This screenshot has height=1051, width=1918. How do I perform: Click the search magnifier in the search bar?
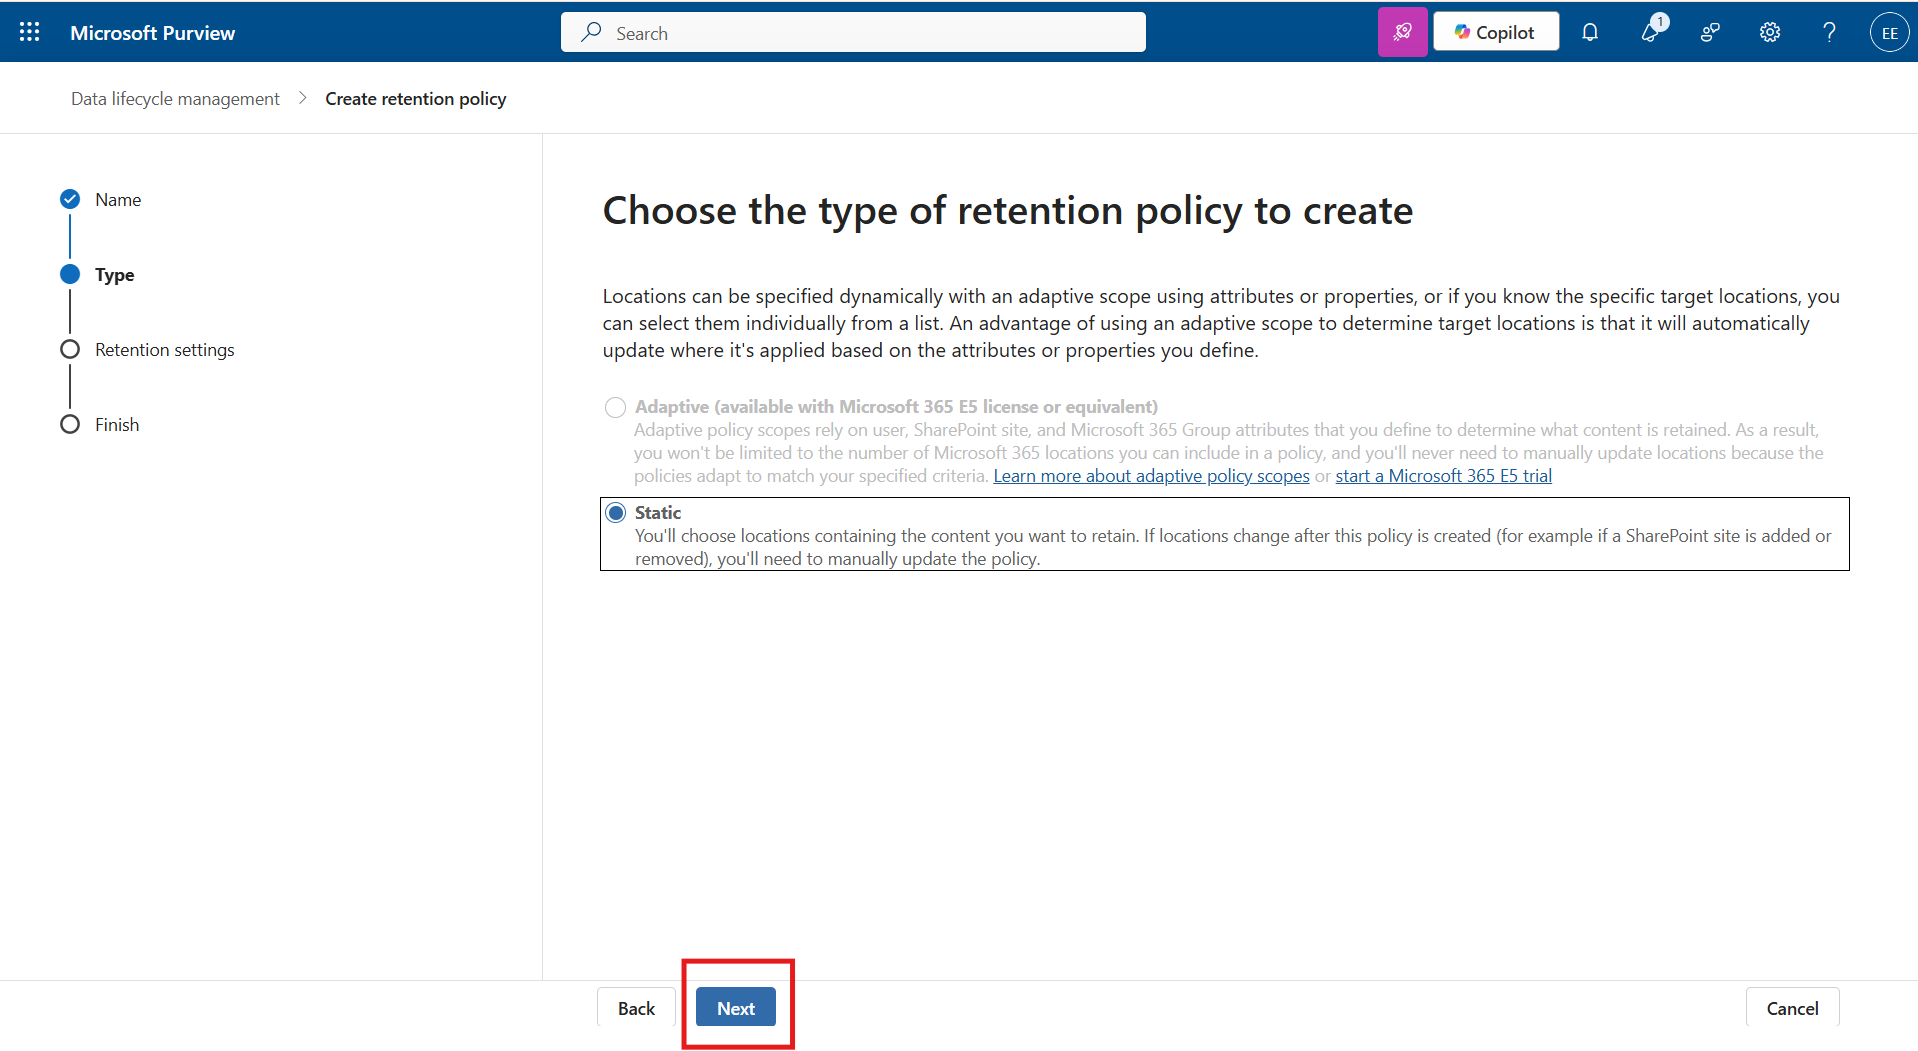589,32
